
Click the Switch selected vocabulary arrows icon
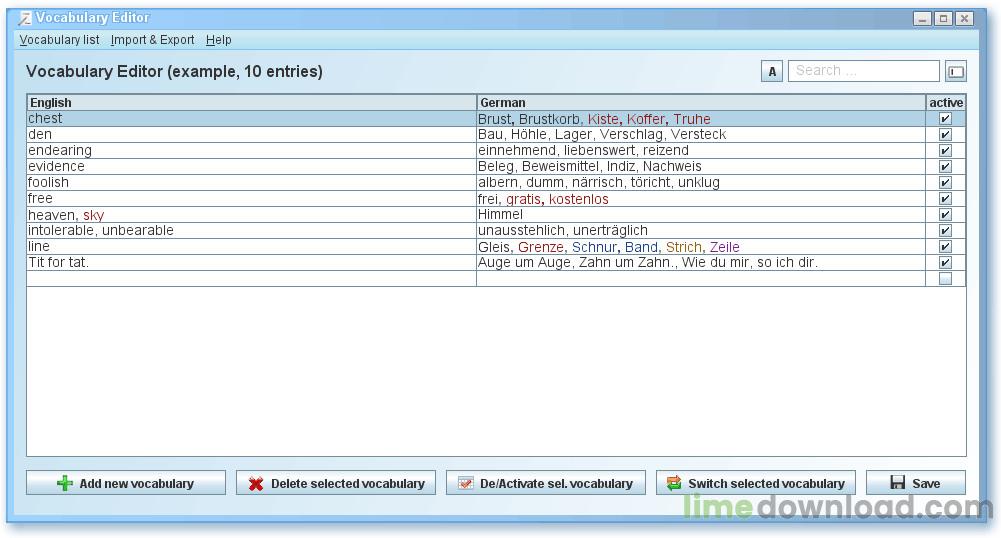click(x=674, y=484)
